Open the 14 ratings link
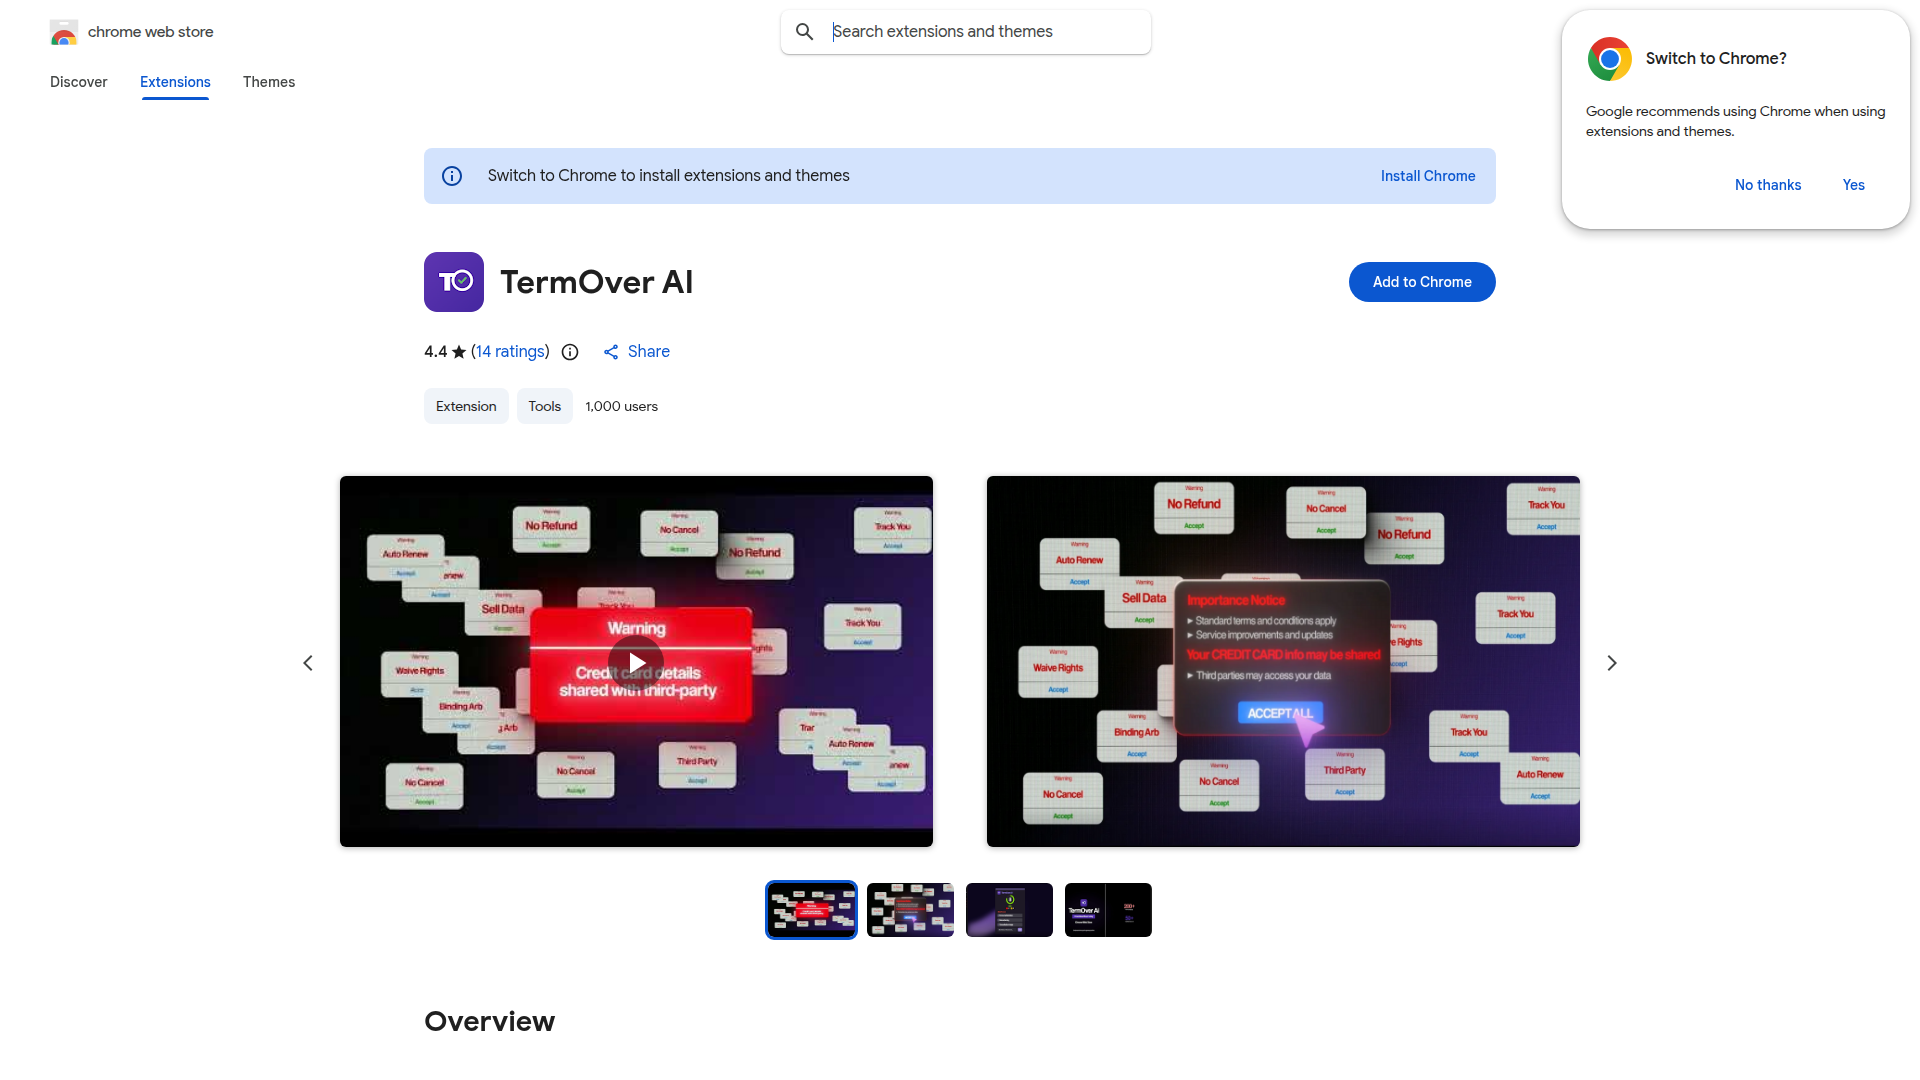1920x1080 pixels. [x=511, y=352]
